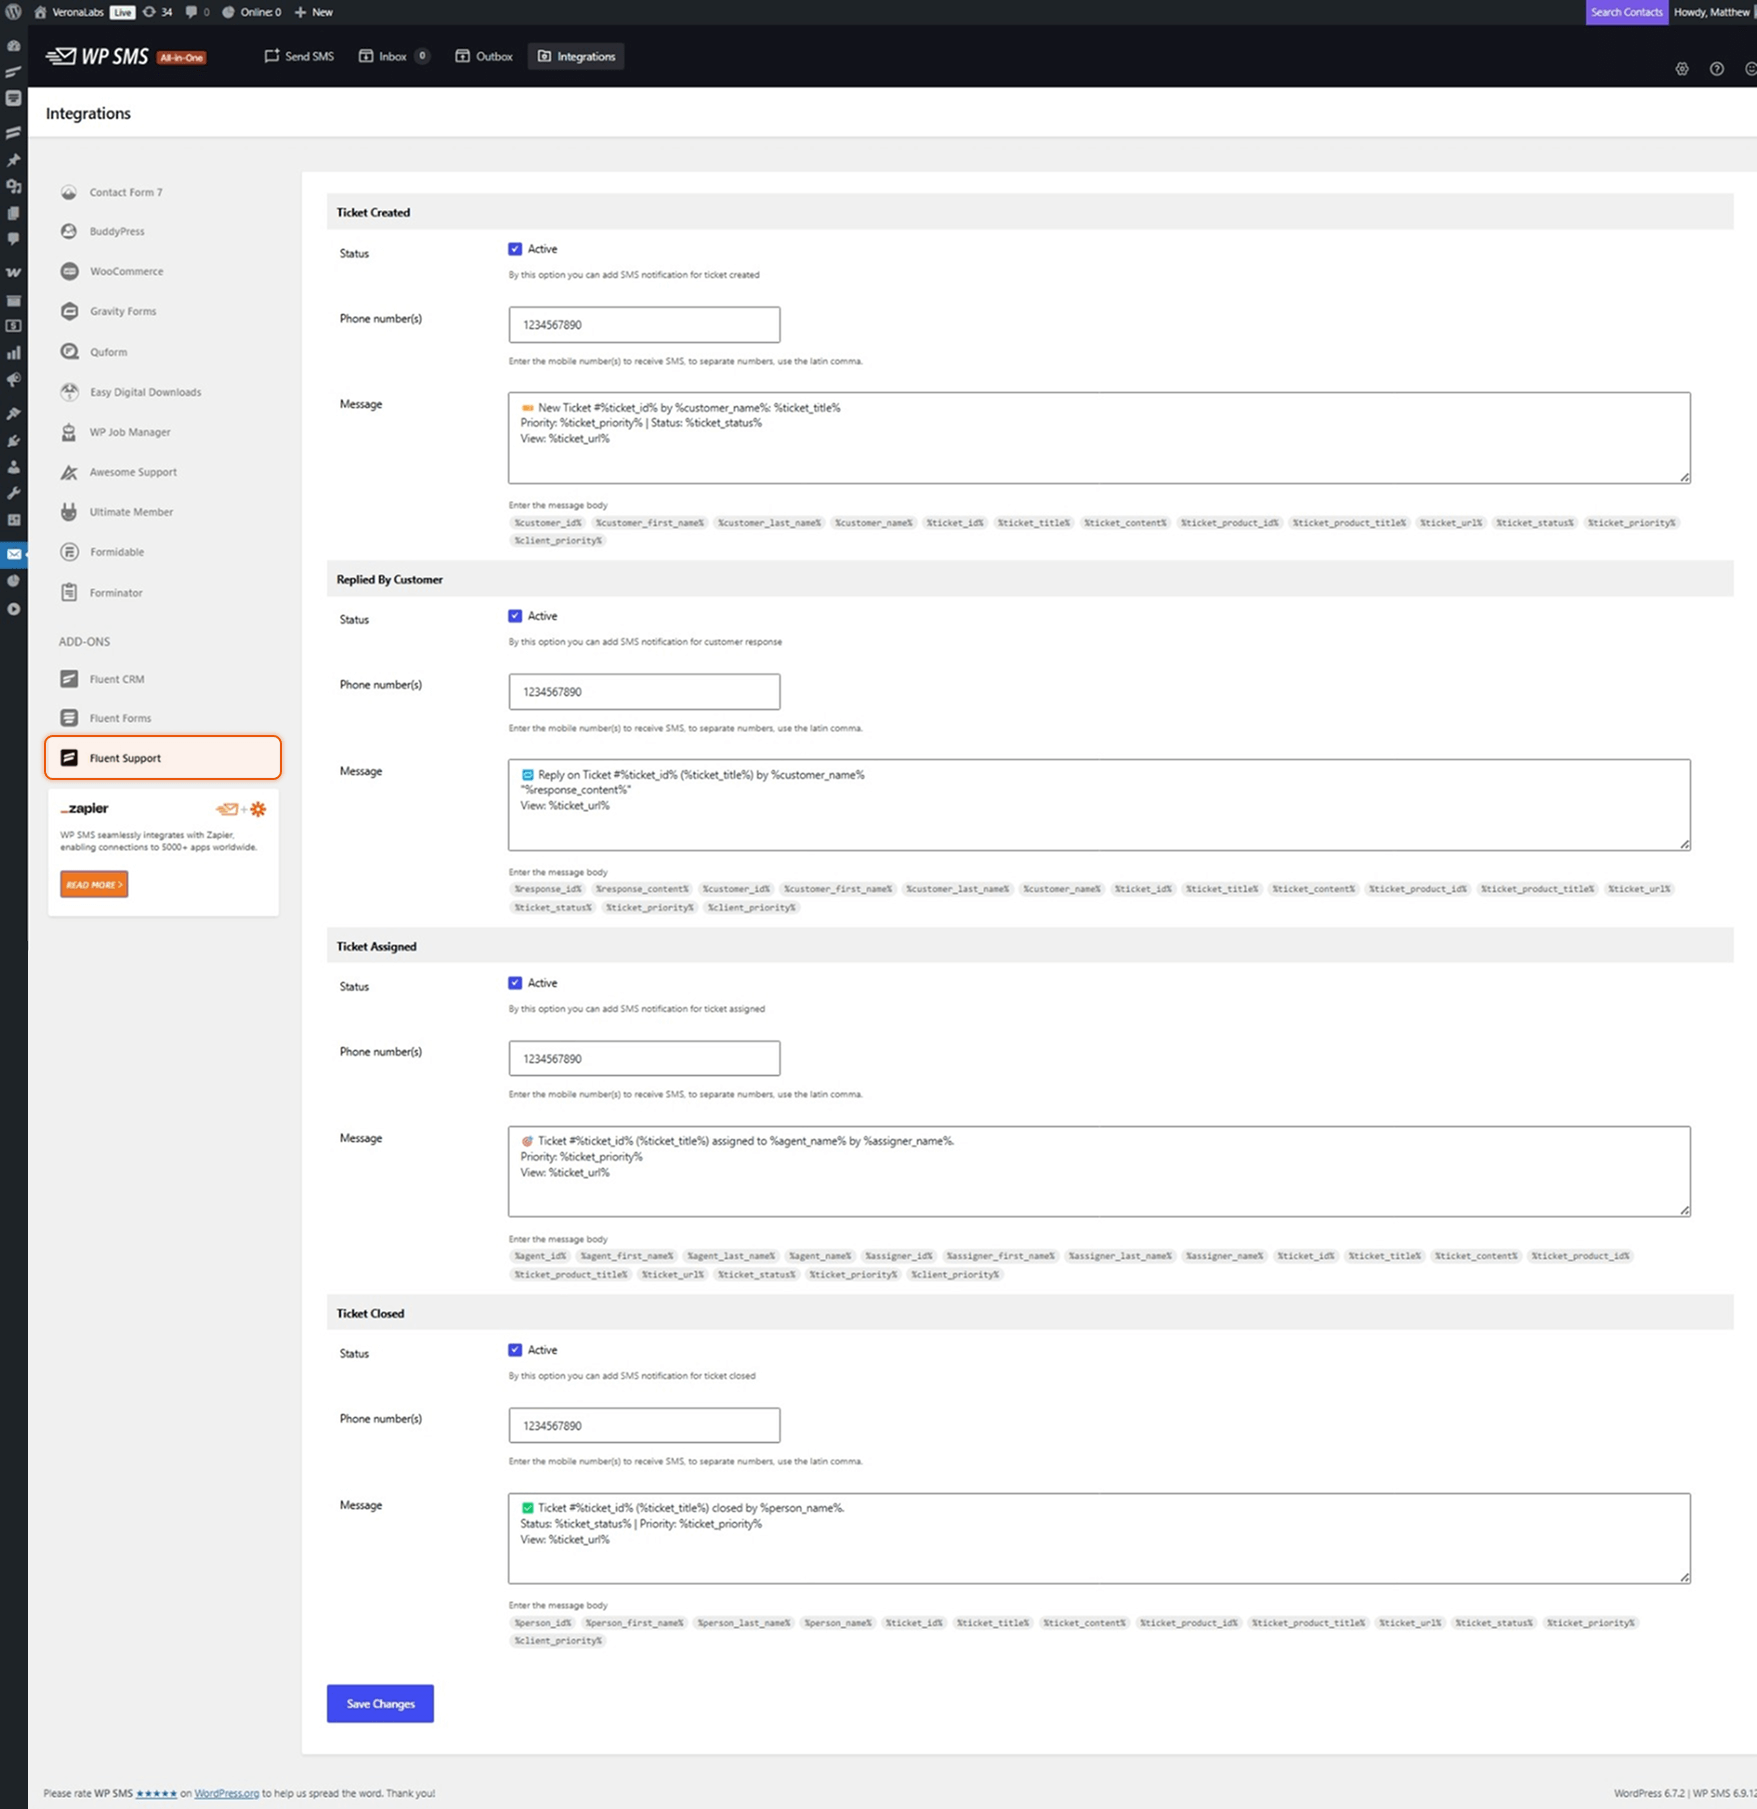
Task: Click the Save Changes button
Action: 380,1703
